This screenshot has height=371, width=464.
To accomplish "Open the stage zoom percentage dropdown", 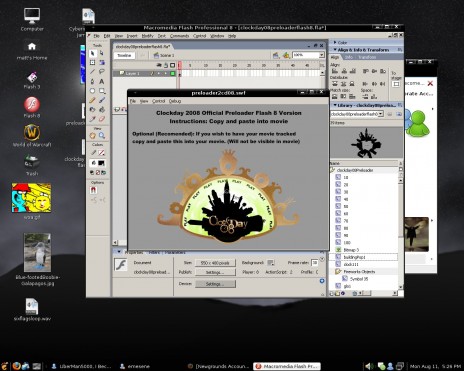I will (x=322, y=55).
